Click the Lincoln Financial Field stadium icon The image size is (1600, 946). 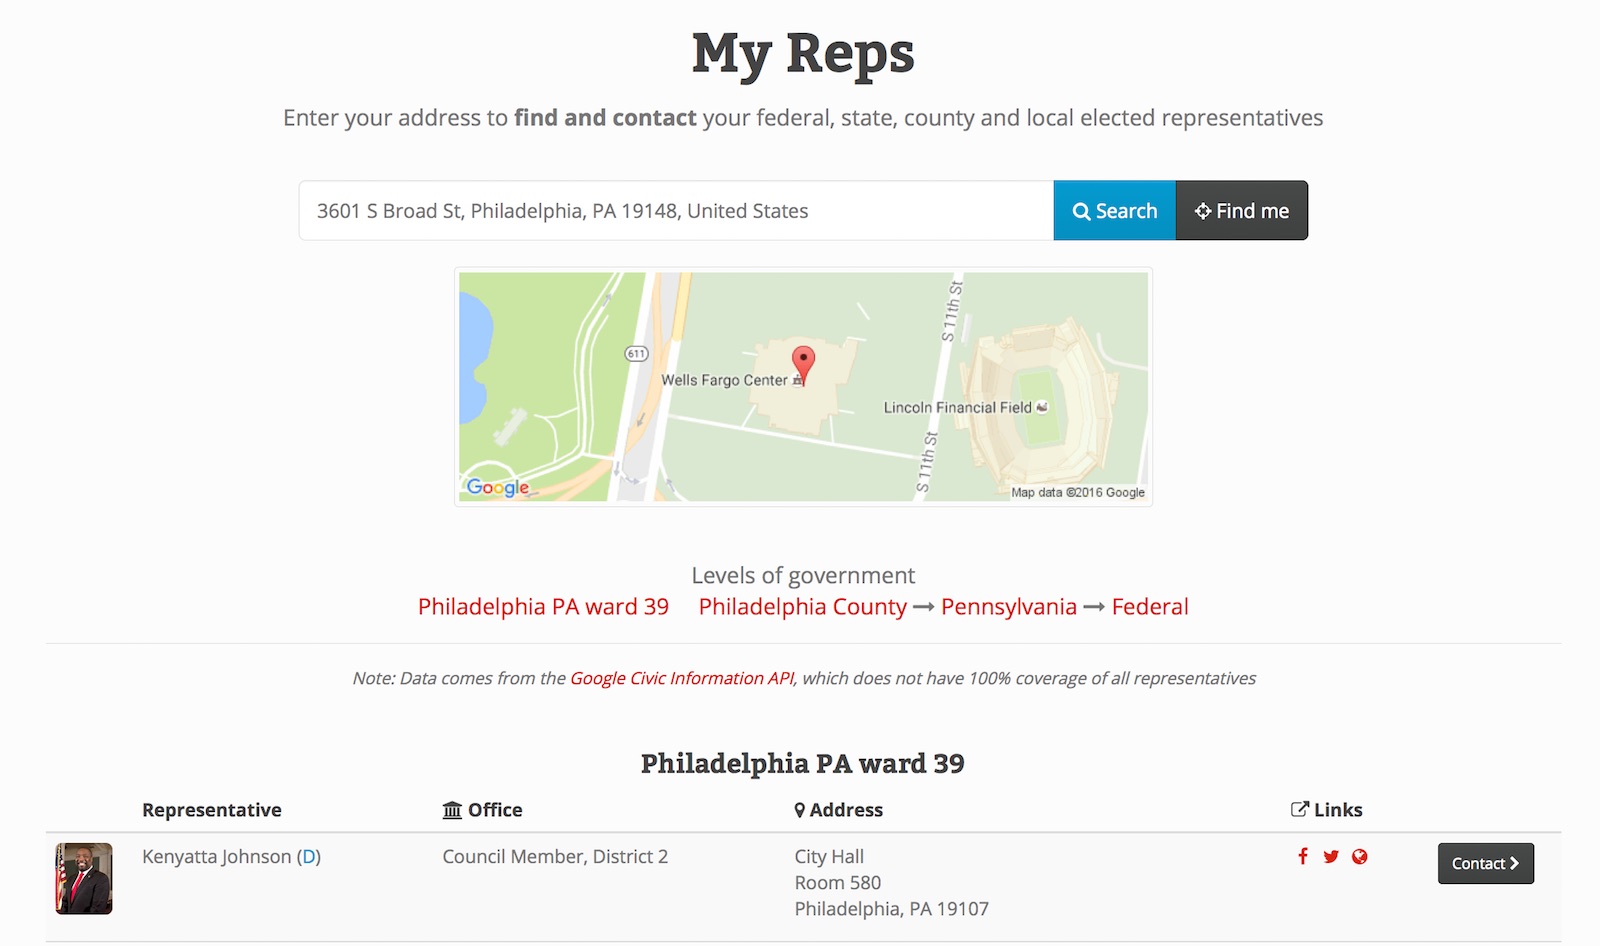click(1042, 407)
